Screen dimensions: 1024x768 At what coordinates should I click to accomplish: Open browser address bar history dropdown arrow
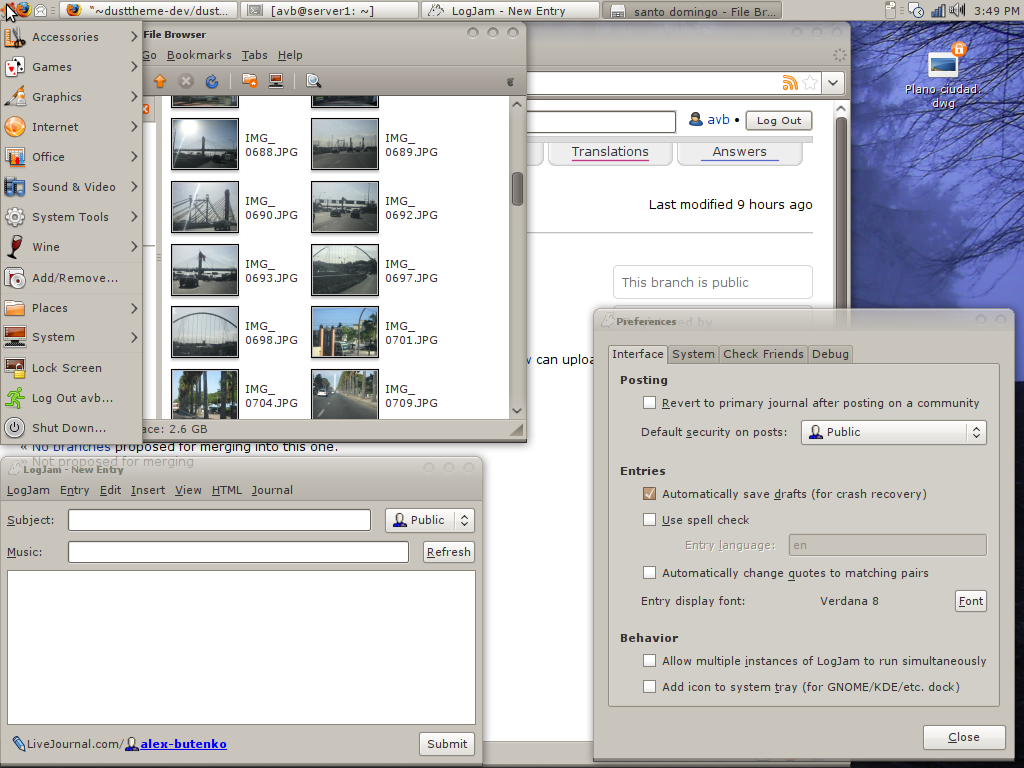pos(833,83)
